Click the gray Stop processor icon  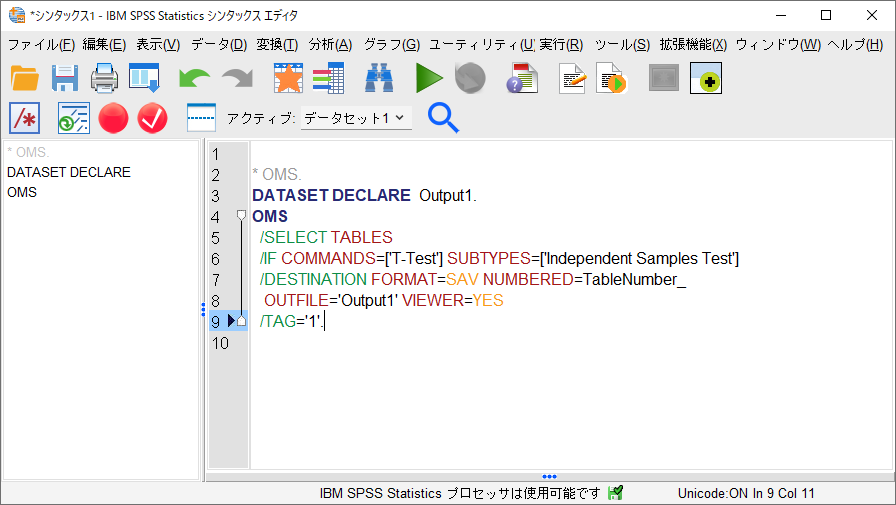470,78
